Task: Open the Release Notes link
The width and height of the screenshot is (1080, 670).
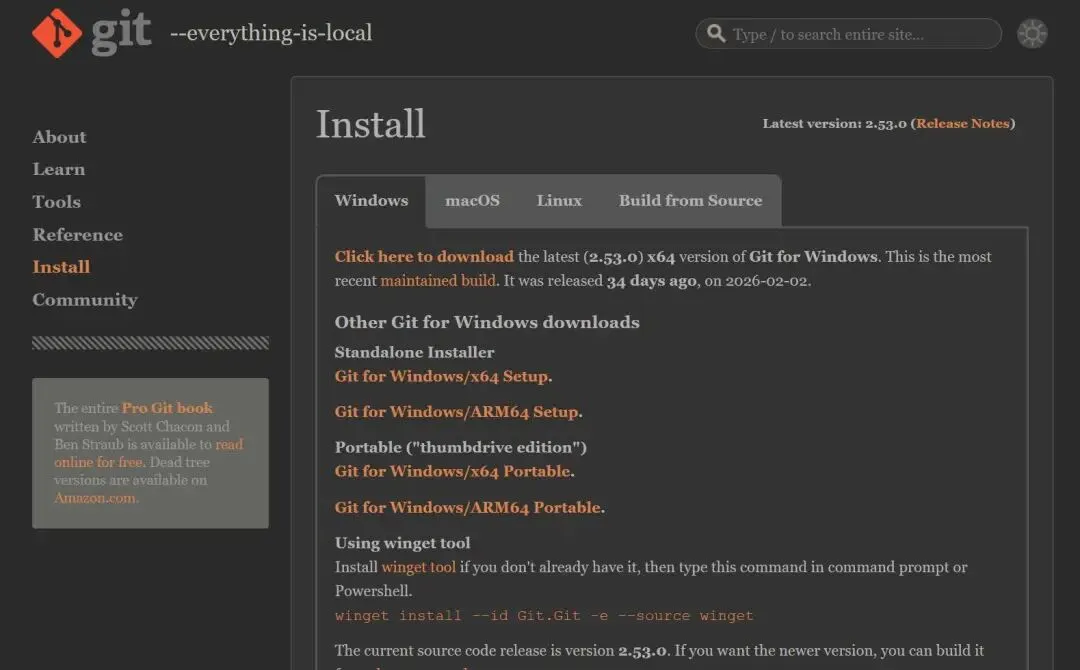Action: coord(962,124)
